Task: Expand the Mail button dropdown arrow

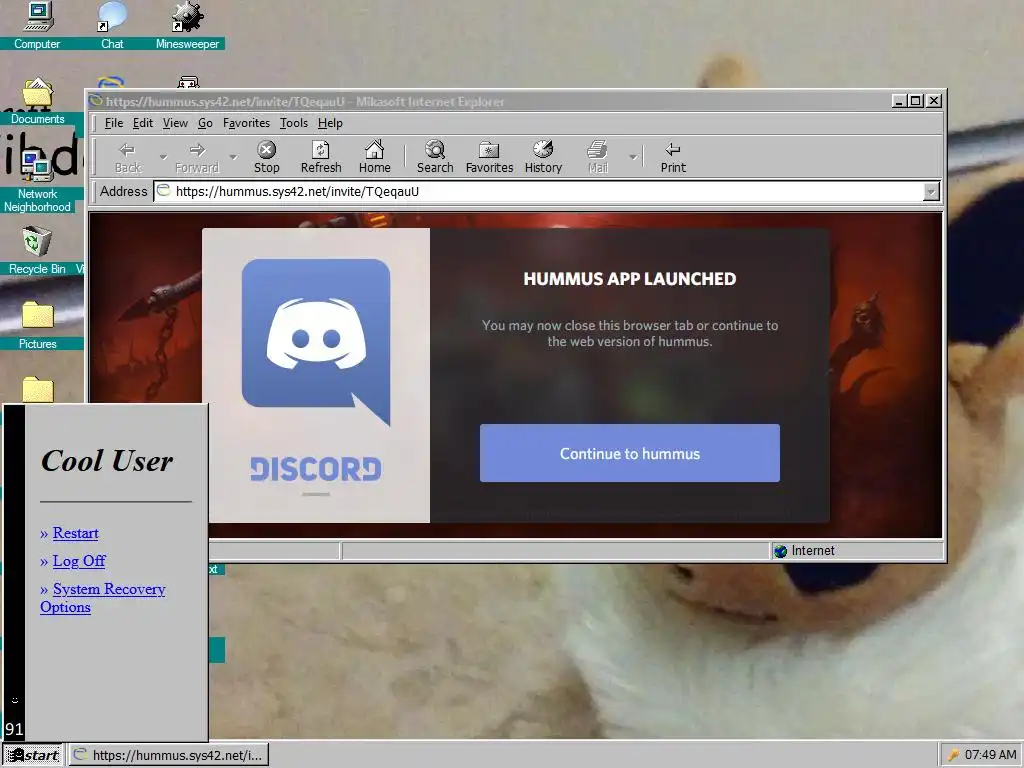Action: (x=632, y=157)
